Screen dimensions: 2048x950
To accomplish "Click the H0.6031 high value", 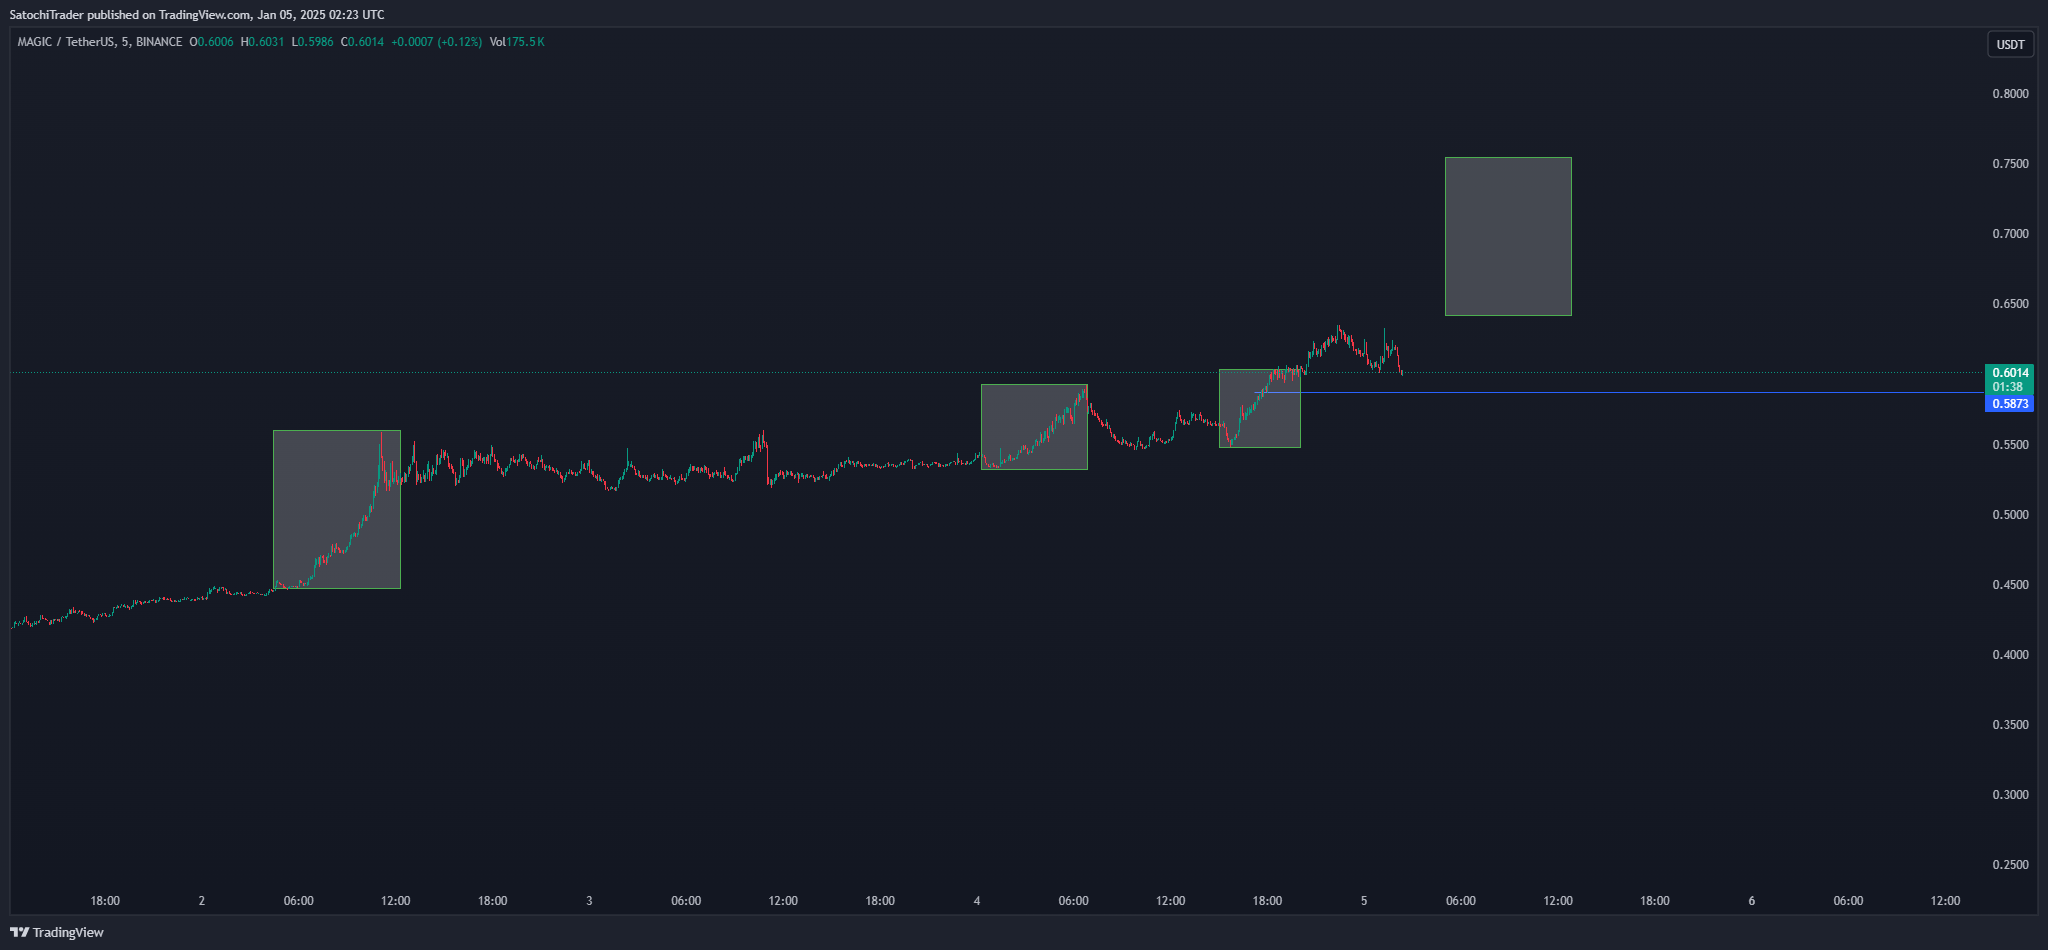I will point(262,42).
